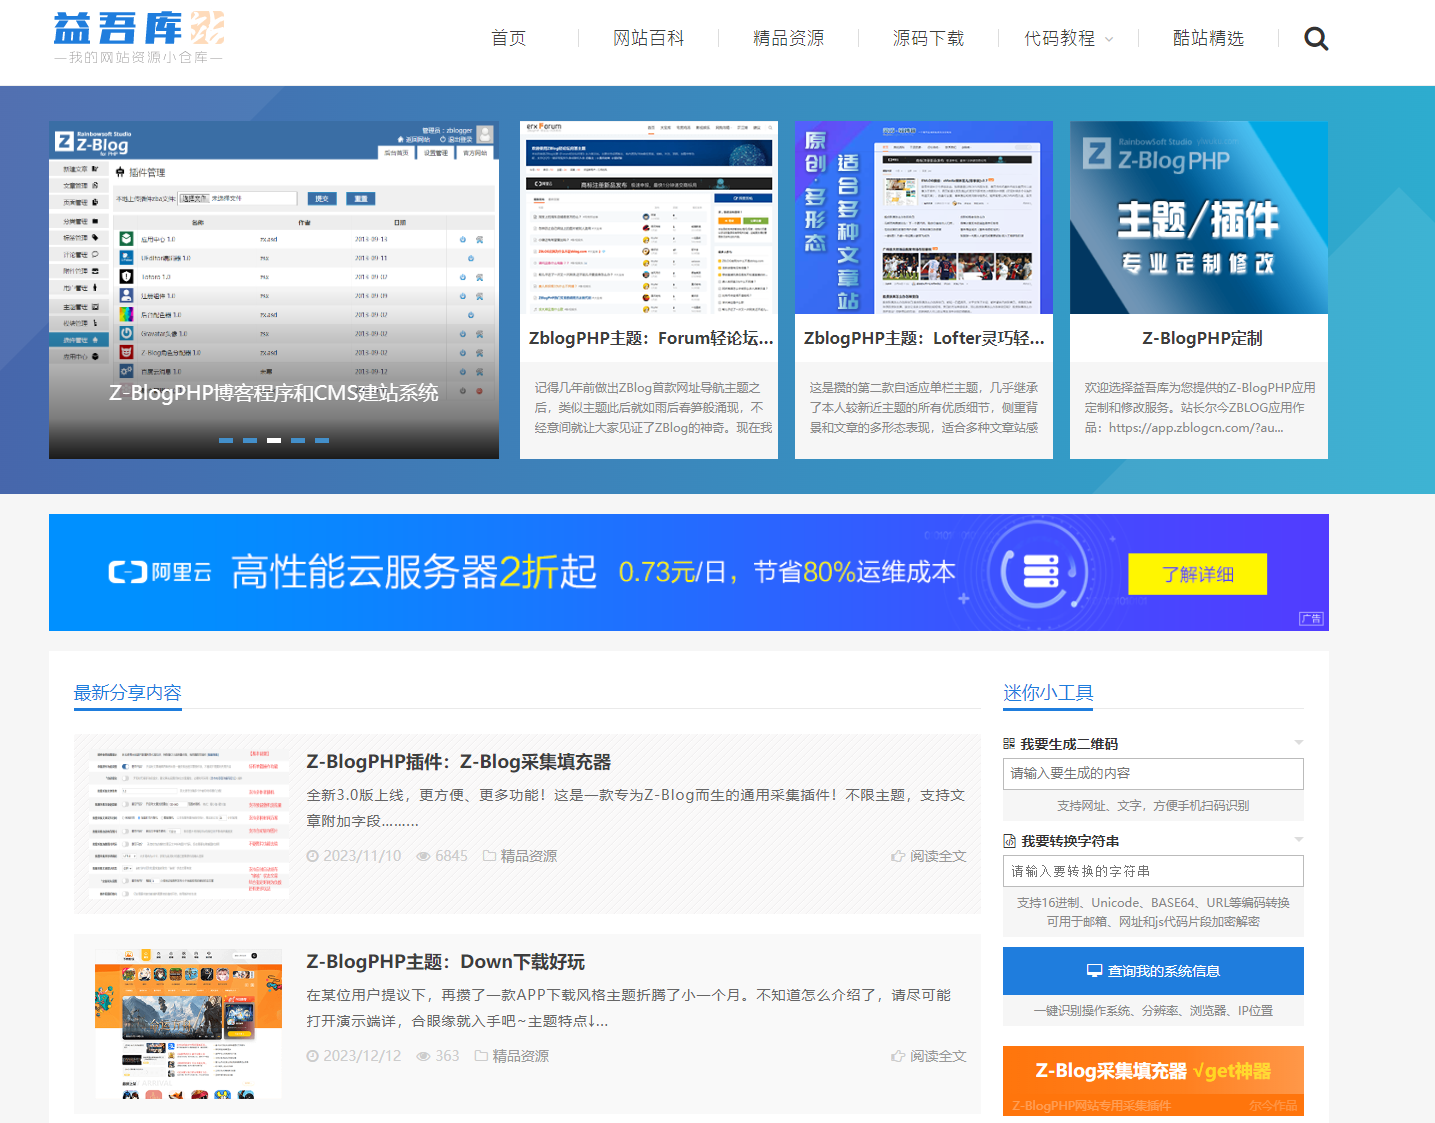Click the folder icon before the Down下载好玩 精品资源
The width and height of the screenshot is (1435, 1123).
(x=482, y=1056)
